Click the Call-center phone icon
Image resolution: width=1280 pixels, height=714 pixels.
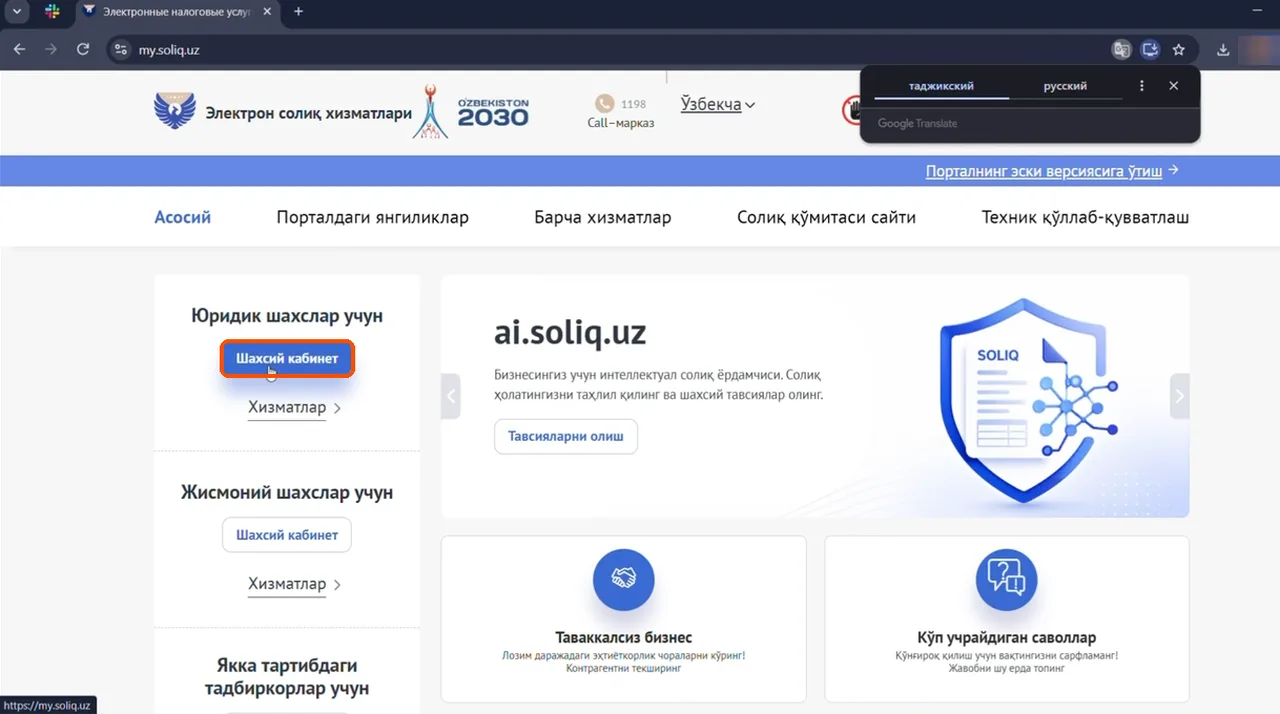point(604,103)
